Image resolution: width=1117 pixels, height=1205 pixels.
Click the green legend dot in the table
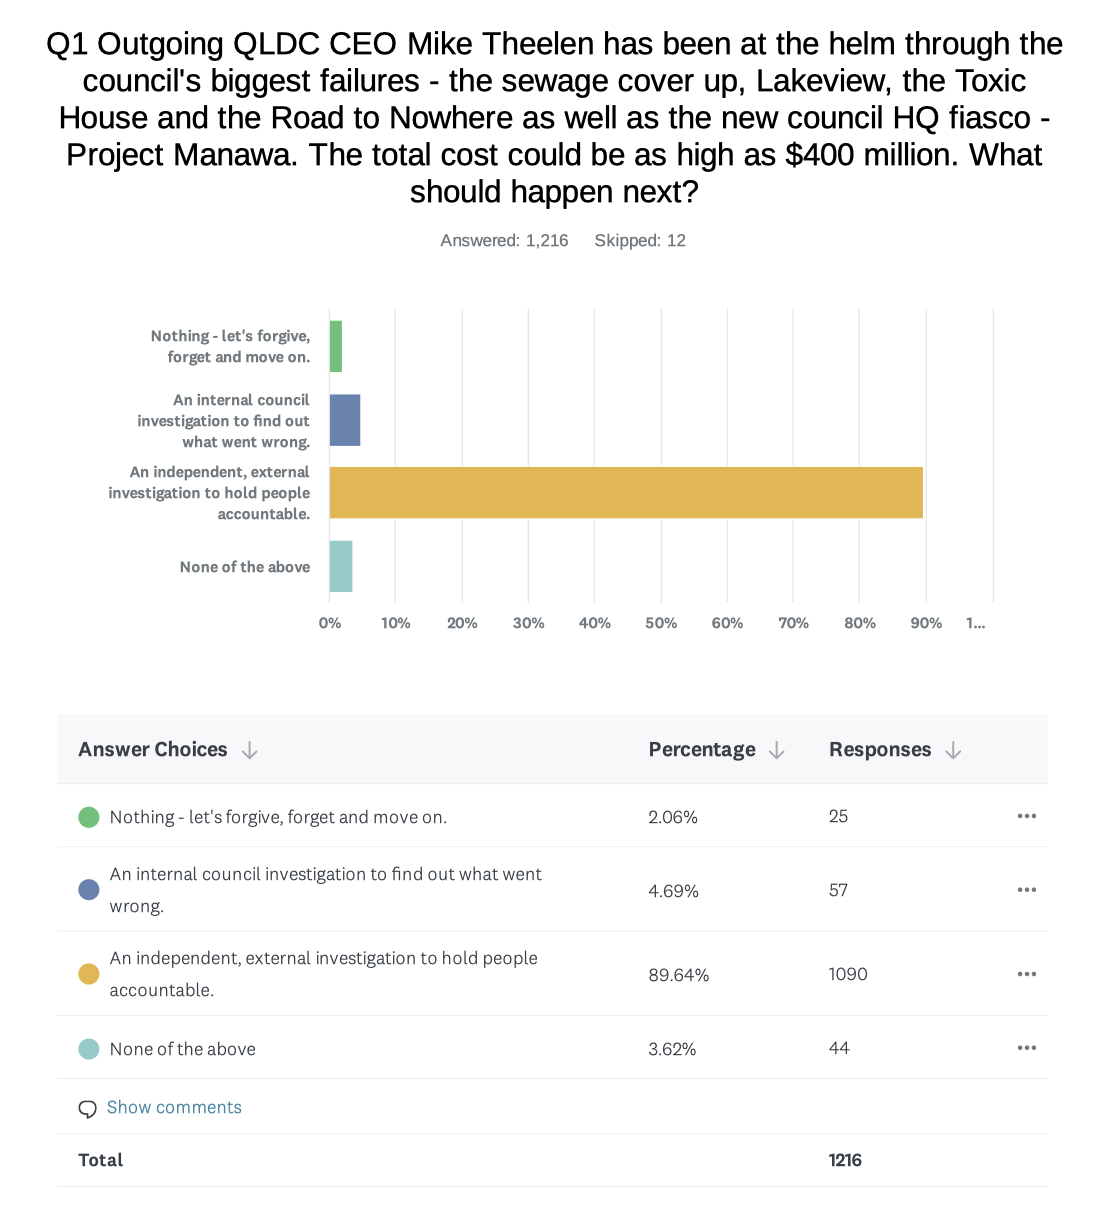click(x=89, y=817)
